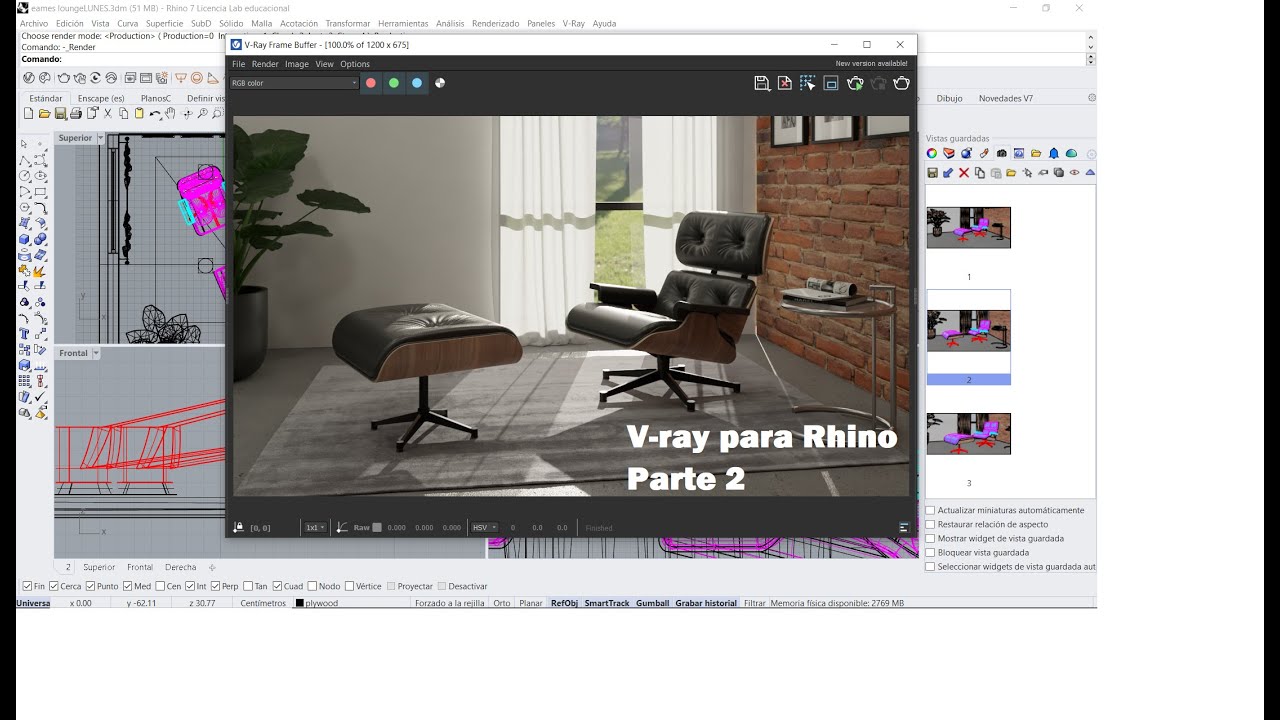Viewport: 1280px width, 720px height.
Task: Switch to Novedades V7 toolbar tab
Action: click(1006, 98)
